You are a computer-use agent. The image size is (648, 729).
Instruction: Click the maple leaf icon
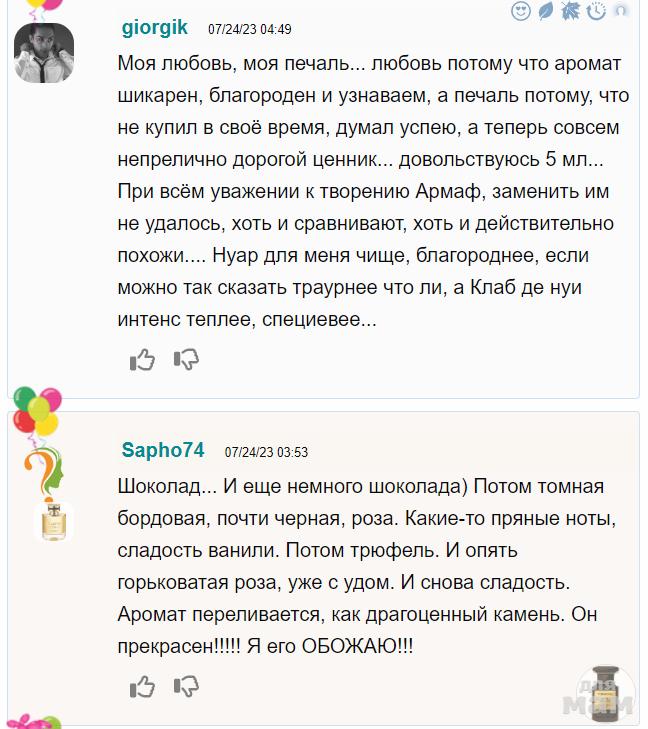(571, 11)
